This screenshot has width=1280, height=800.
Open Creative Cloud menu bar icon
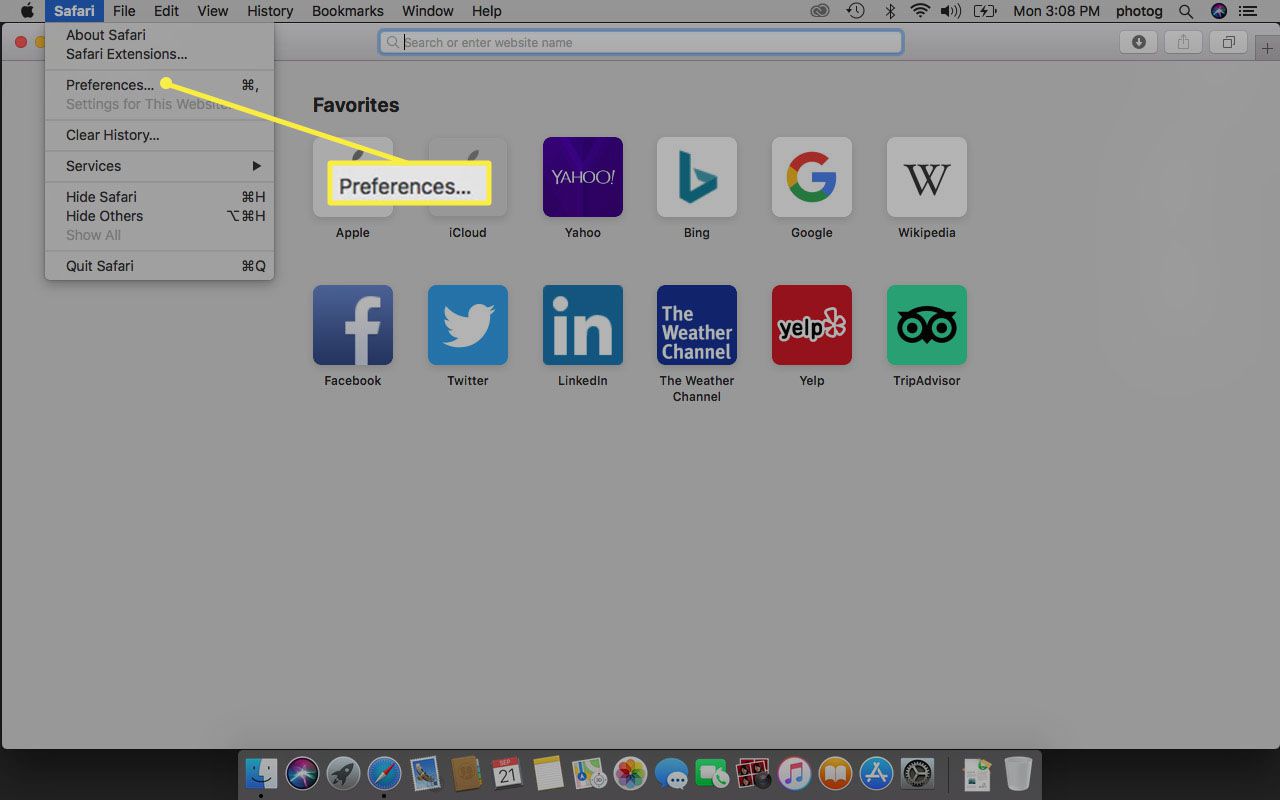(820, 11)
